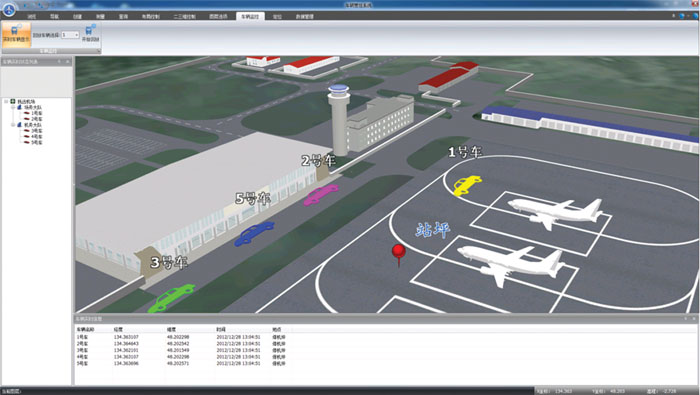
Task: Click the yellow car model labeled 1号车
Action: click(x=467, y=184)
